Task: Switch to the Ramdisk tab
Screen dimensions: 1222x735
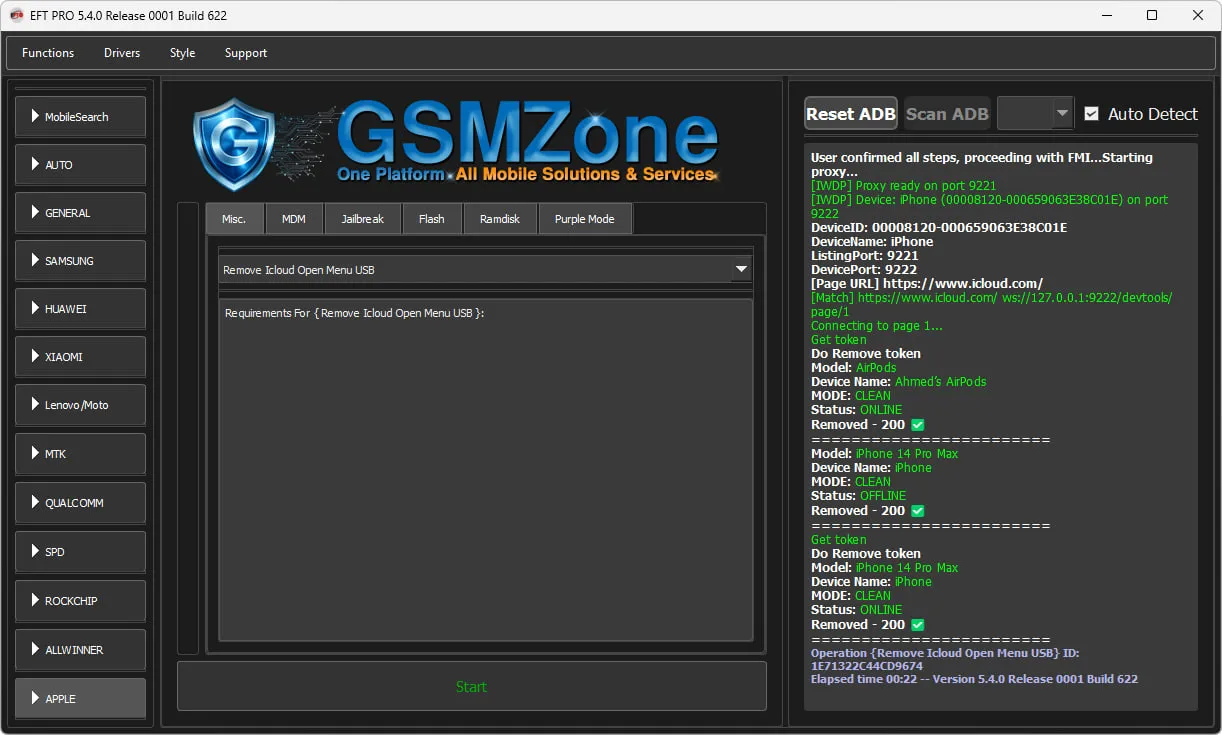Action: click(x=499, y=219)
